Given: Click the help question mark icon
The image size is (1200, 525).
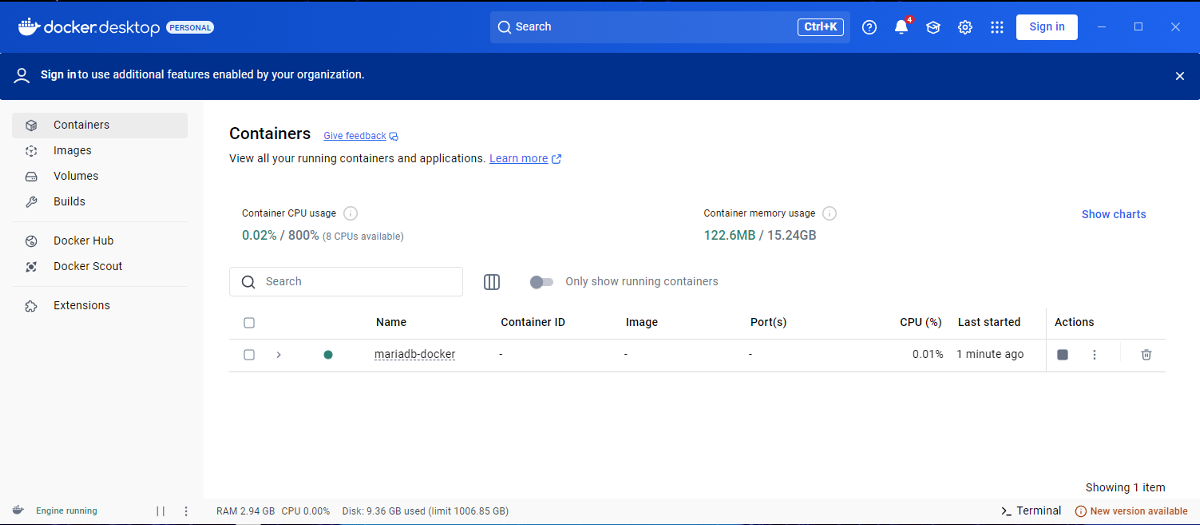Looking at the screenshot, I should click(869, 27).
